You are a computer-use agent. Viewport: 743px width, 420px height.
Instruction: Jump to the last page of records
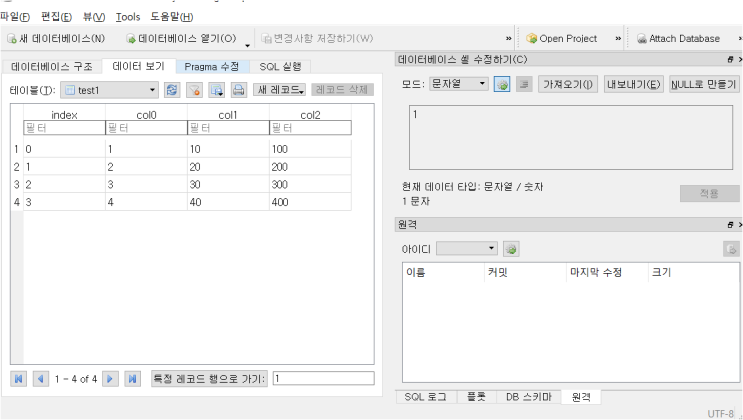(x=132, y=379)
